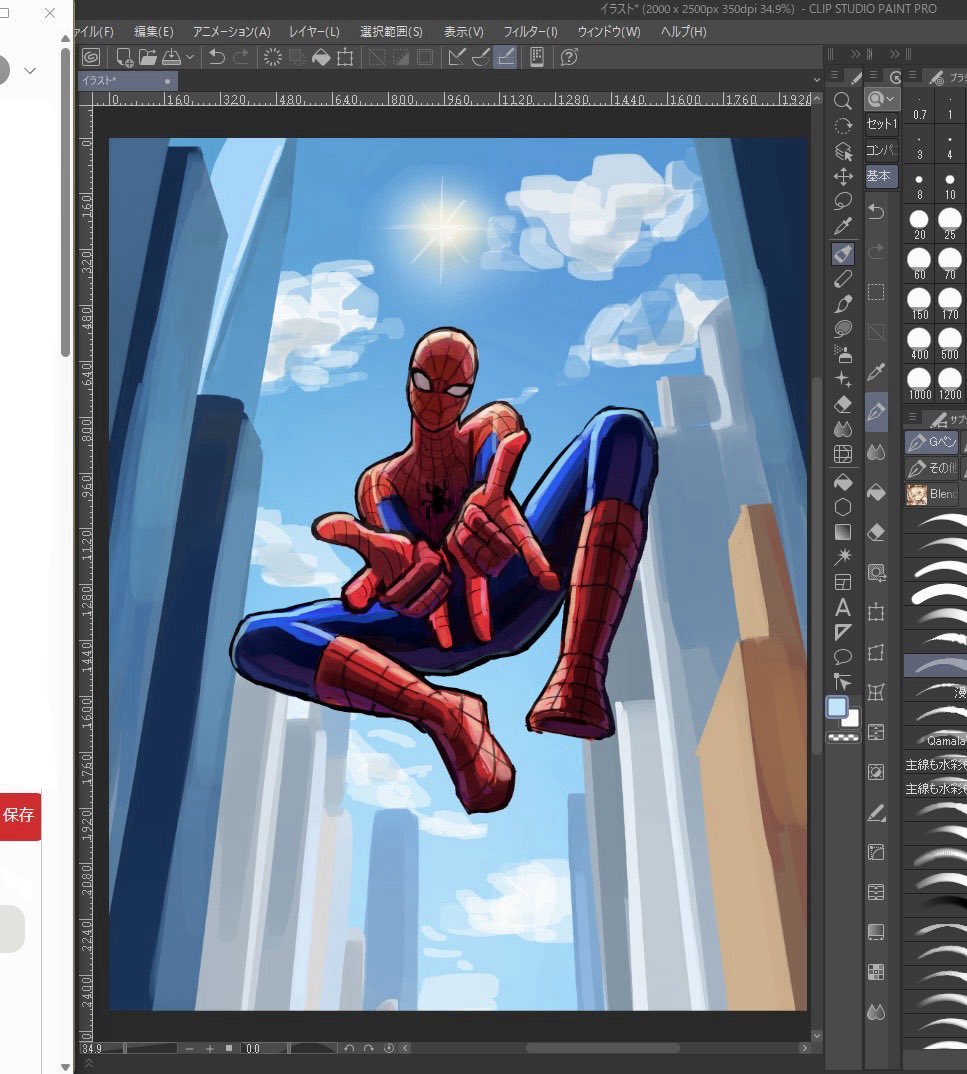Open the save options dropdown arrow

[190, 58]
